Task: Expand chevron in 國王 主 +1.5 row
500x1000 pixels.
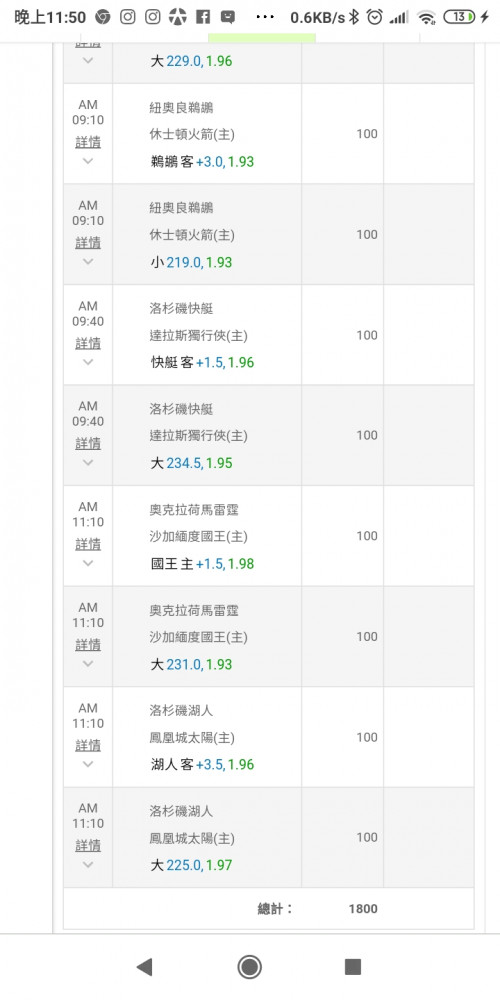Action: click(x=88, y=563)
